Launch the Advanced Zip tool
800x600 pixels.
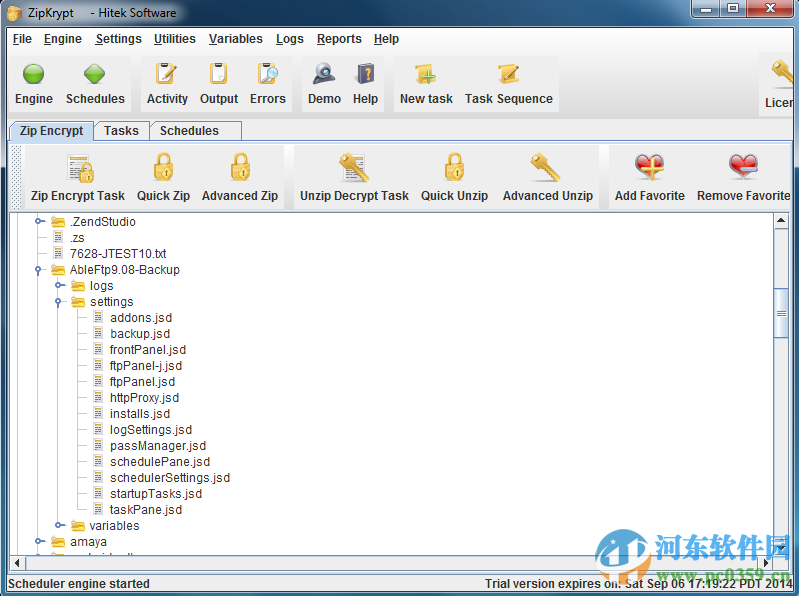[239, 176]
